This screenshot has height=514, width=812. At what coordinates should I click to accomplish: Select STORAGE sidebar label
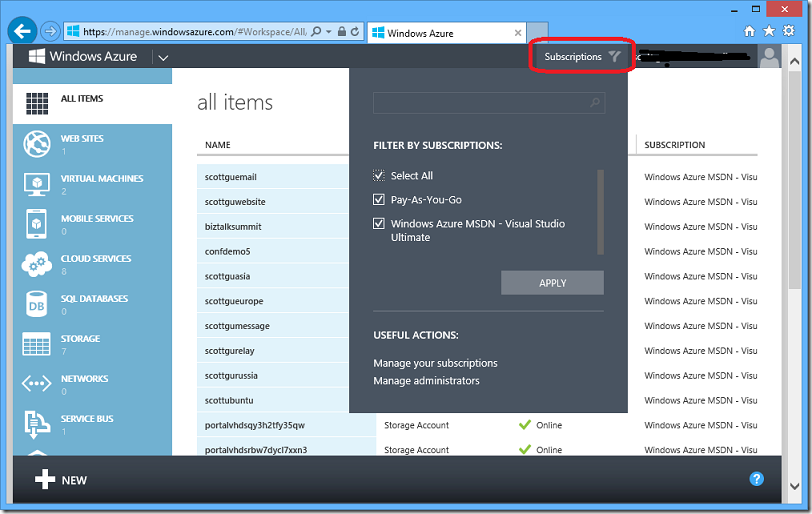click(x=81, y=338)
